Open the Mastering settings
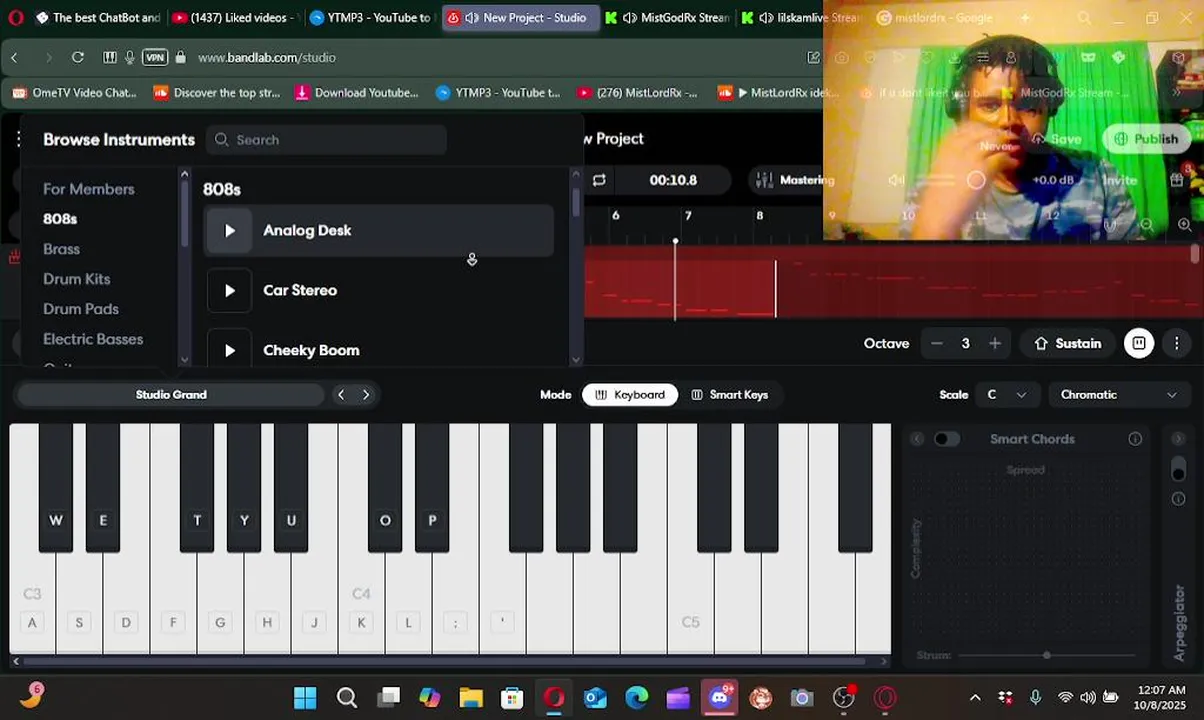 796,180
